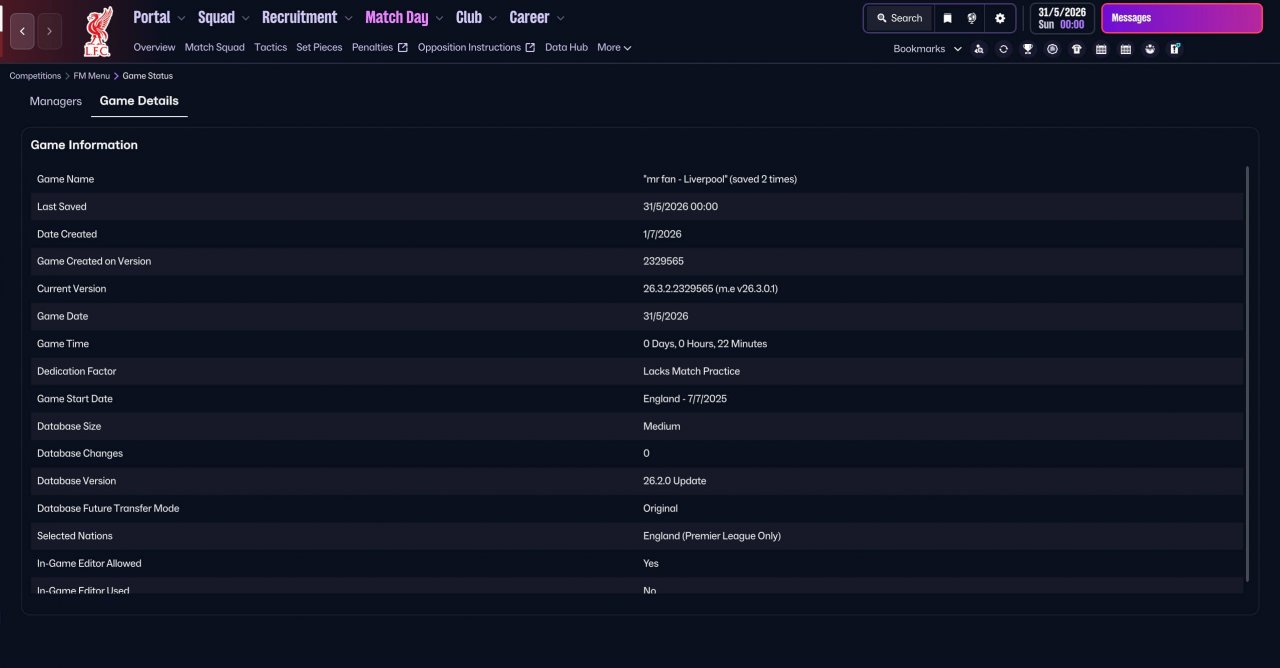
Task: Expand the Career menu chevron
Action: 560,18
